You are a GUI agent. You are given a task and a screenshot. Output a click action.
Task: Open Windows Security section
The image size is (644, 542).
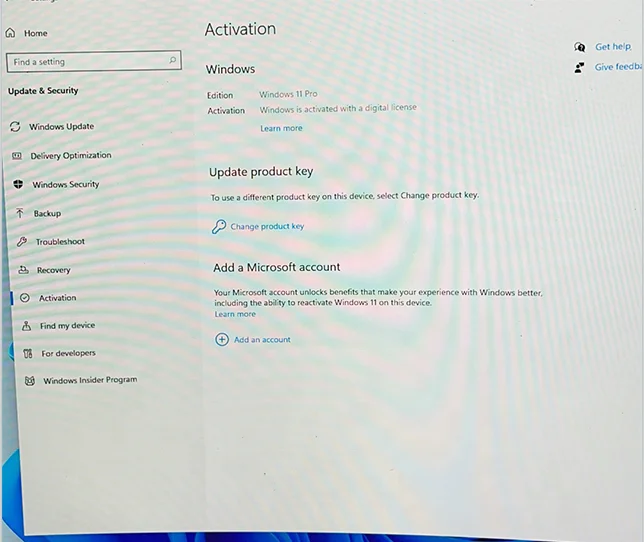[66, 184]
